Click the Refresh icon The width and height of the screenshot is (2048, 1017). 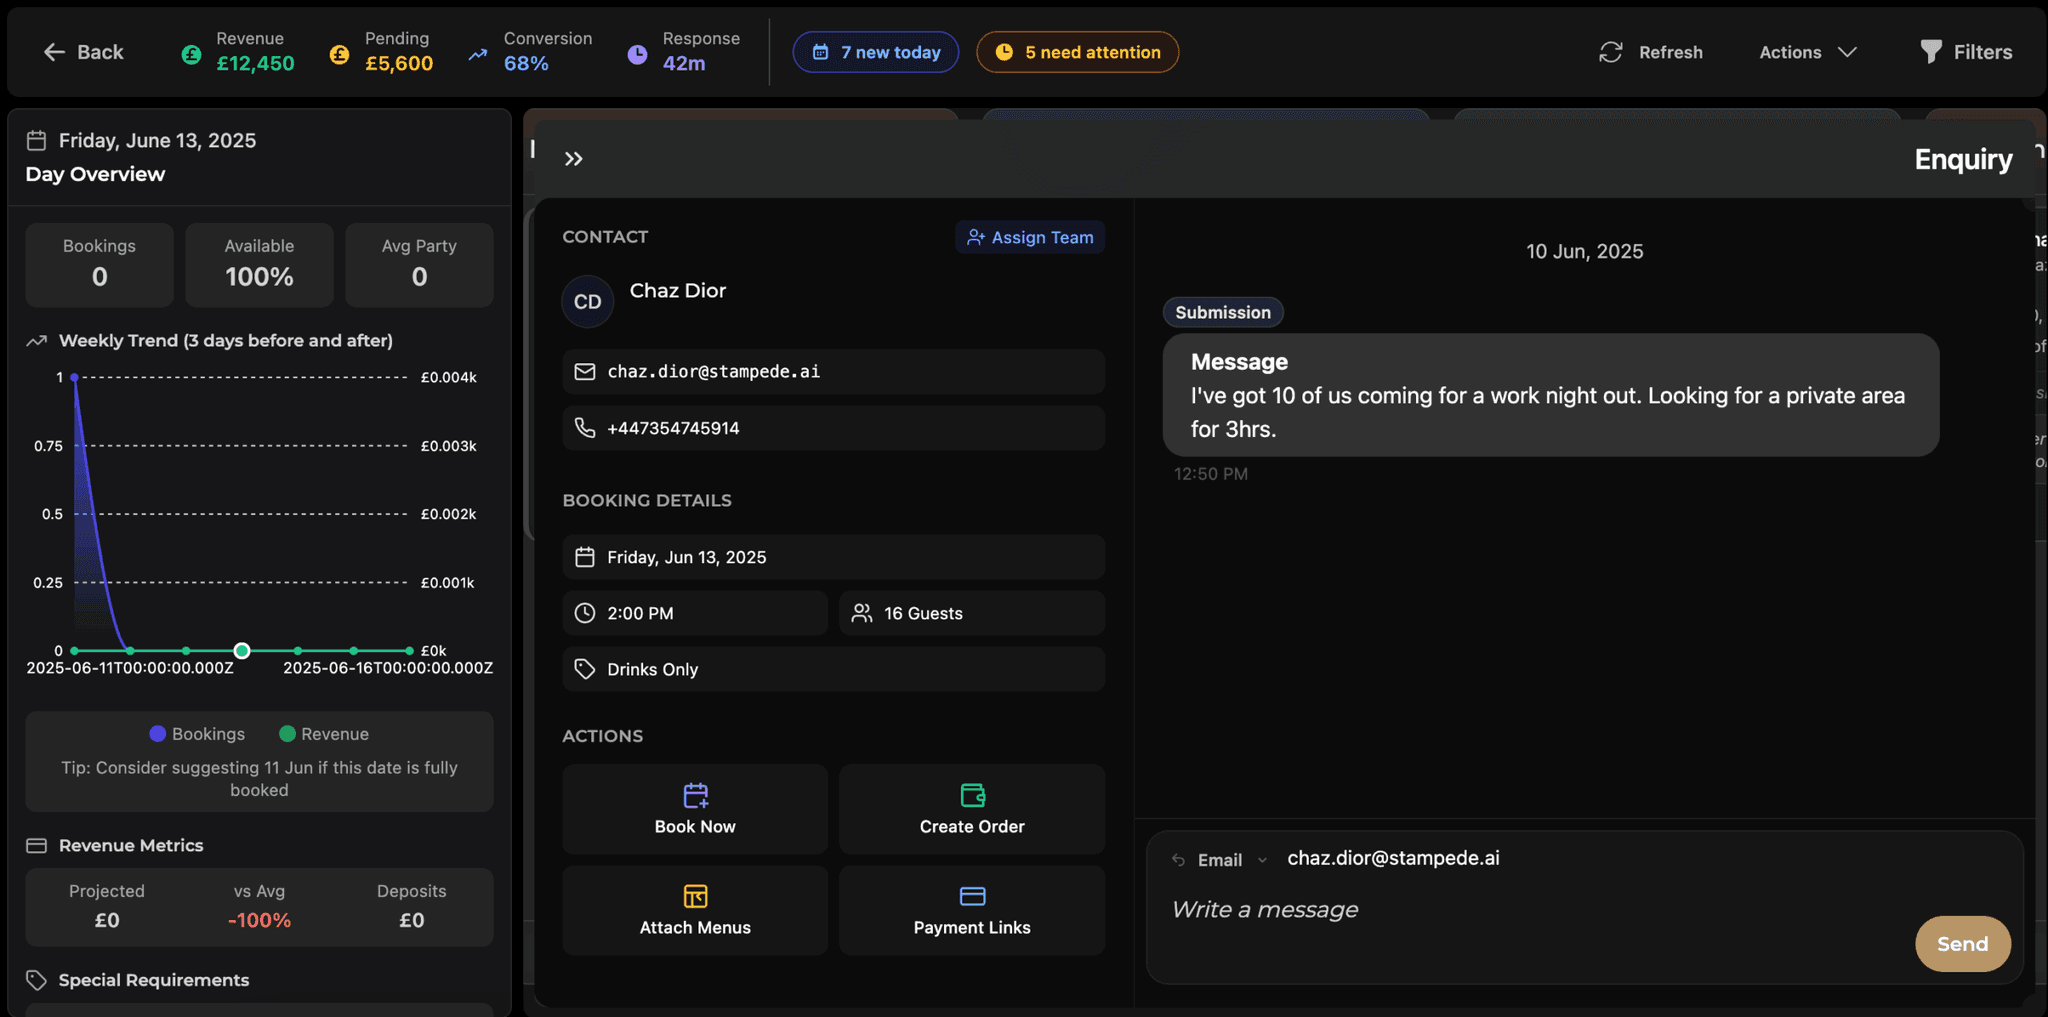[x=1610, y=52]
